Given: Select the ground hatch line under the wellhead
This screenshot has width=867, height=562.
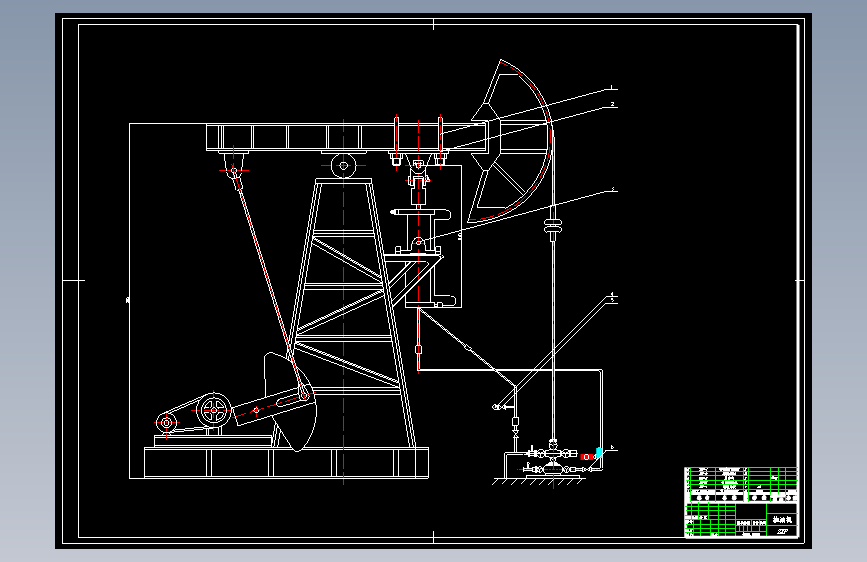Looking at the screenshot, I should pyautogui.click(x=538, y=482).
